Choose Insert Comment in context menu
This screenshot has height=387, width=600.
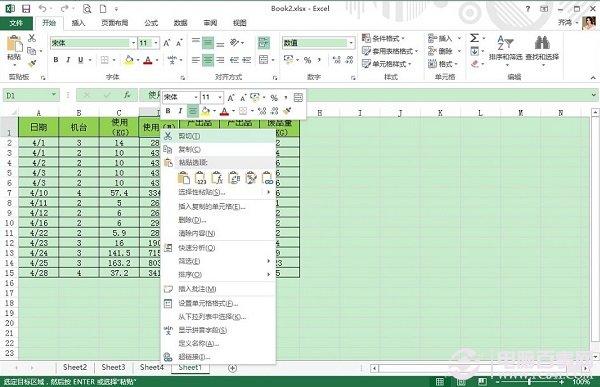pyautogui.click(x=218, y=289)
